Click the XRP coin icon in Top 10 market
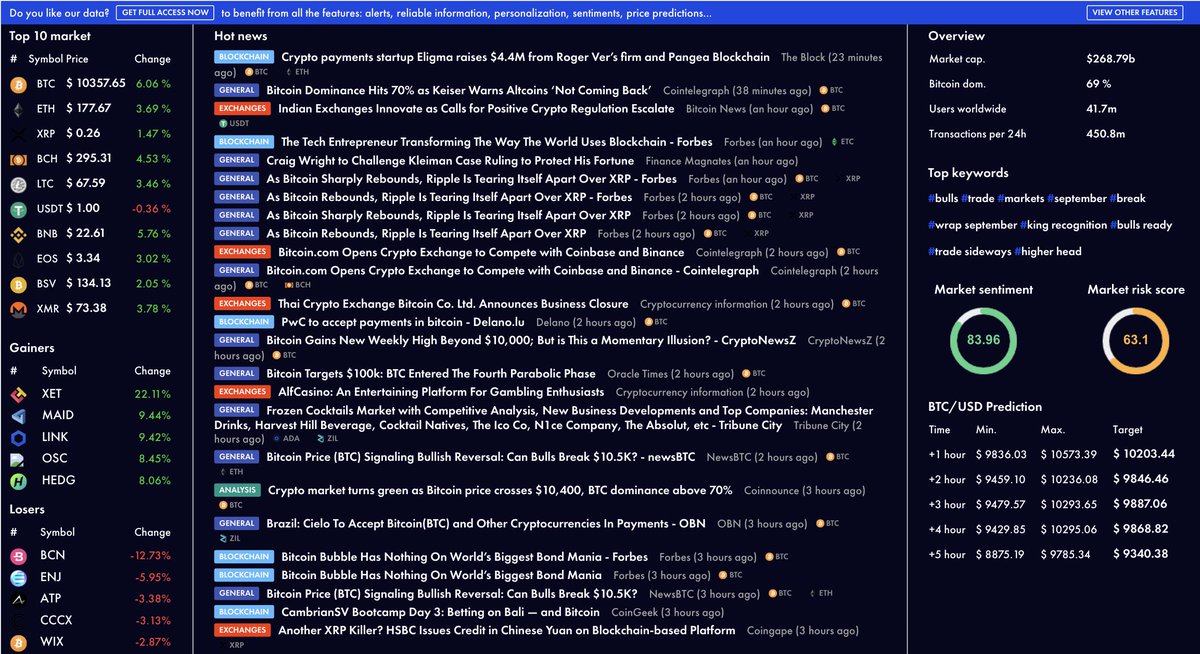 coord(18,134)
